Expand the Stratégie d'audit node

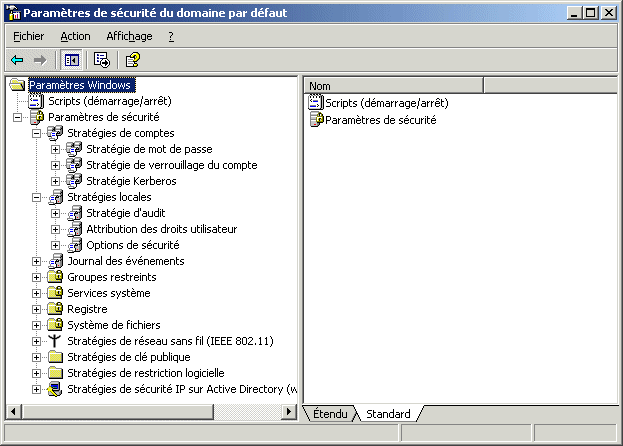click(56, 213)
